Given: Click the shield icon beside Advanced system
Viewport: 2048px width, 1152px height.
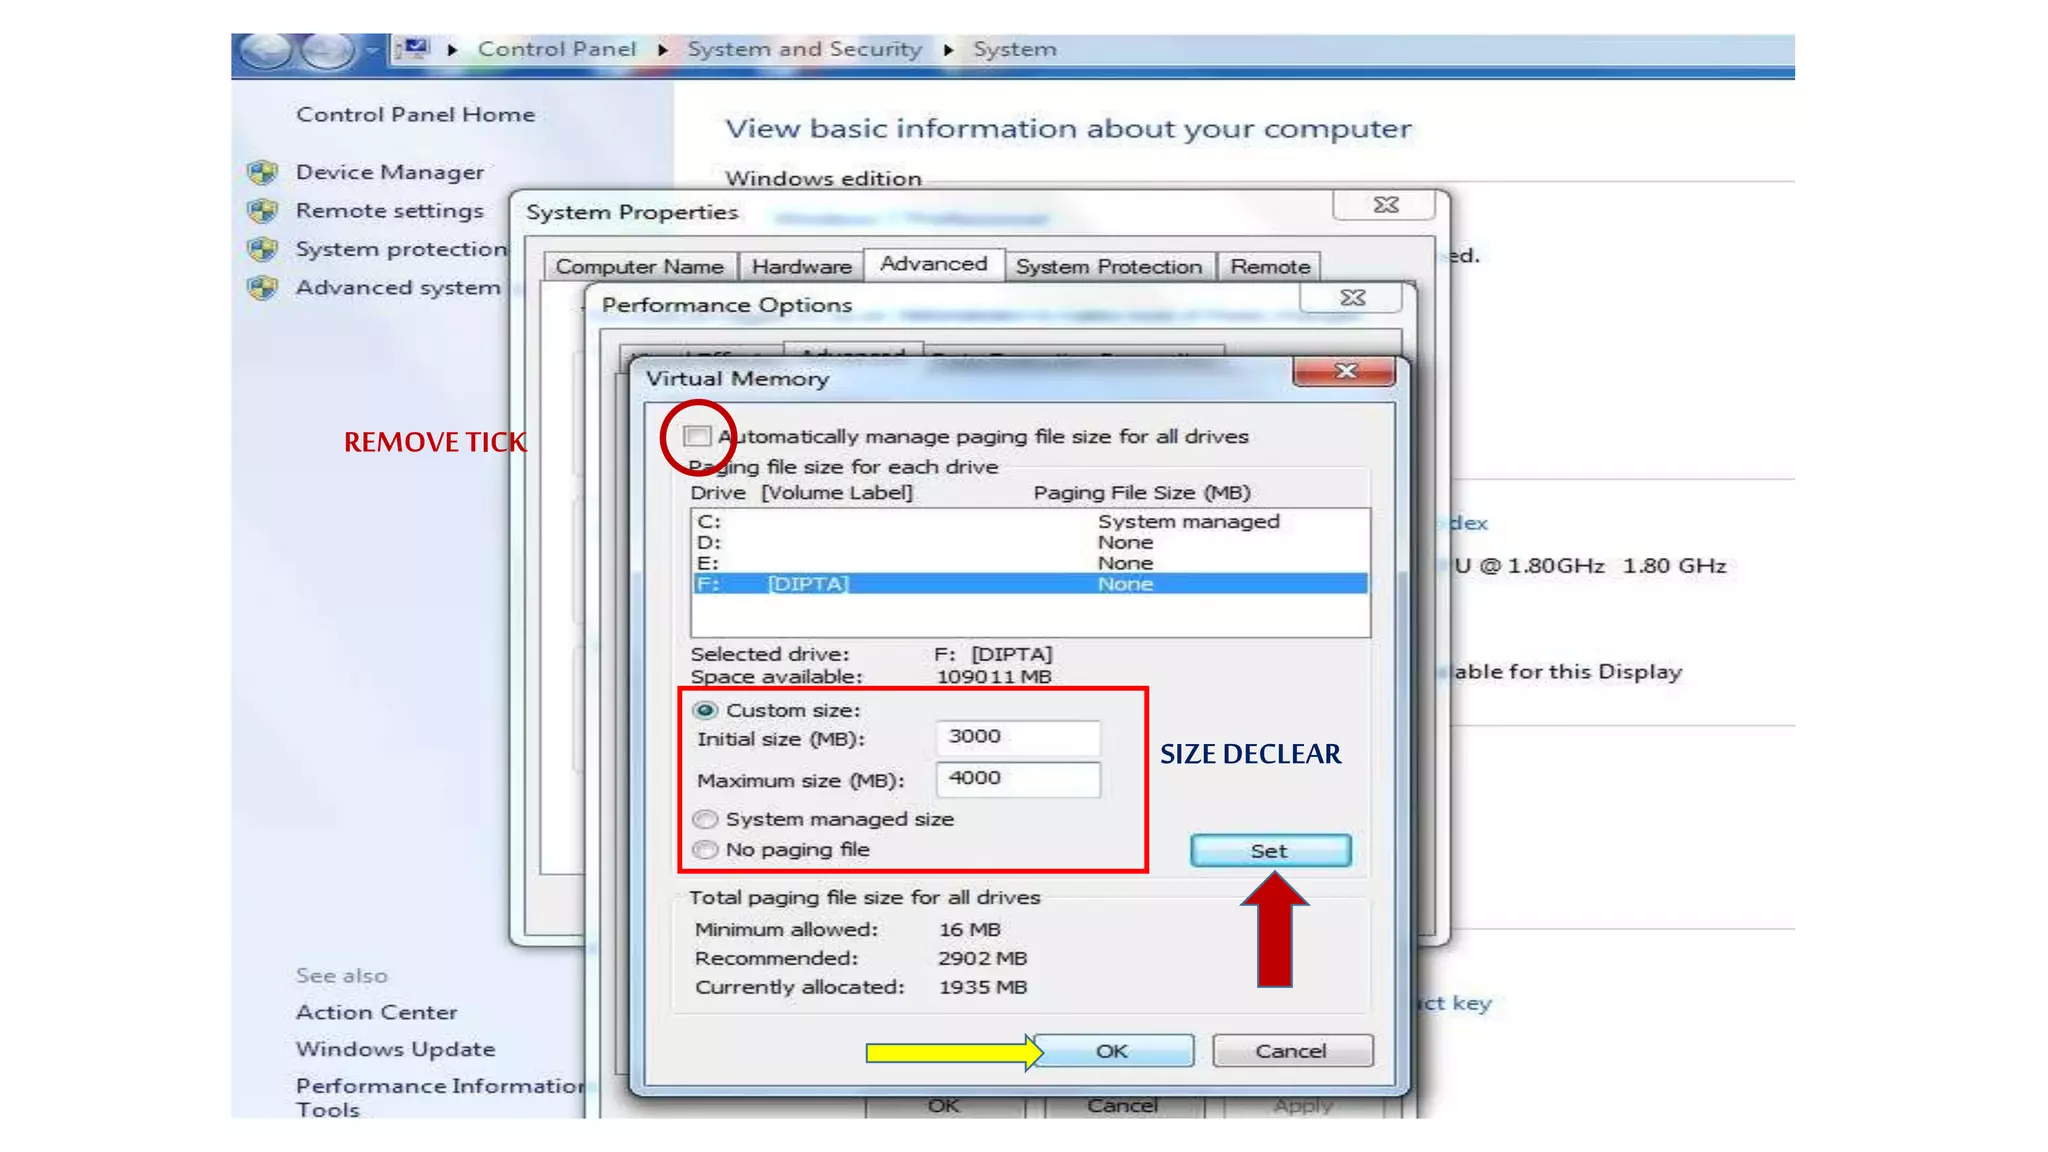Looking at the screenshot, I should point(263,288).
